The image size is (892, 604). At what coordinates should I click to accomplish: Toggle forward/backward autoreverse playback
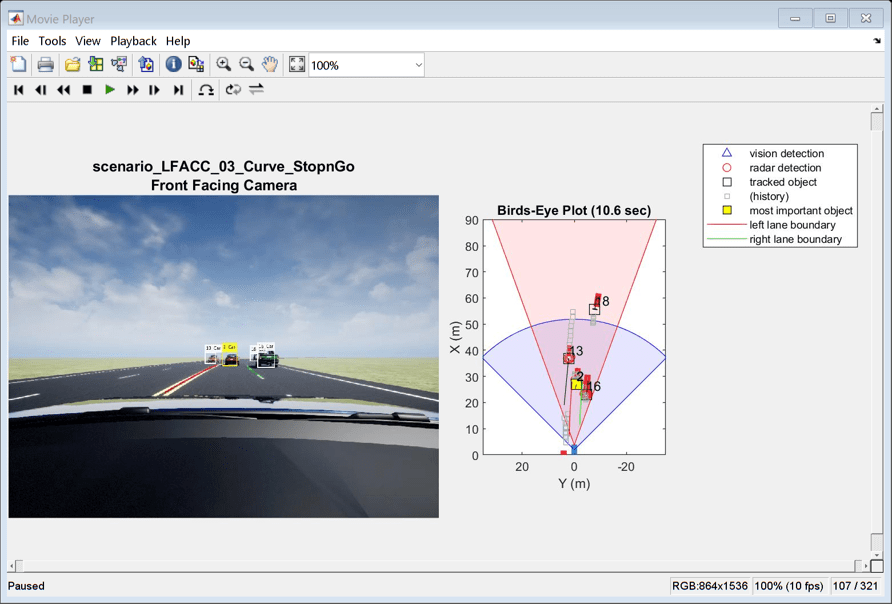pos(256,90)
